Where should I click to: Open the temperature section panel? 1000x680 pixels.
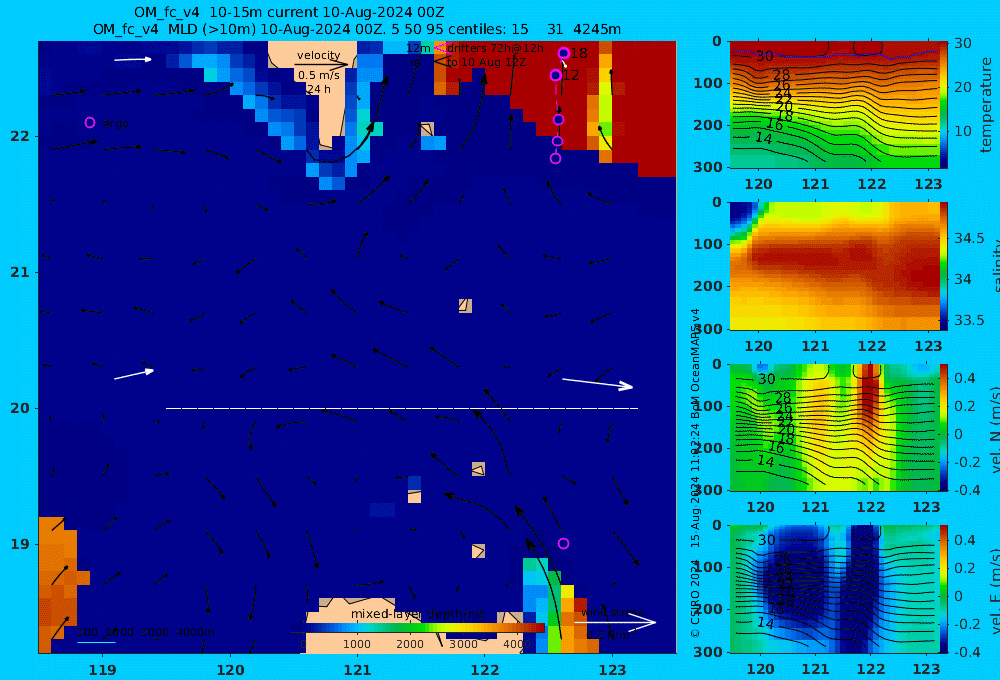pos(834,105)
